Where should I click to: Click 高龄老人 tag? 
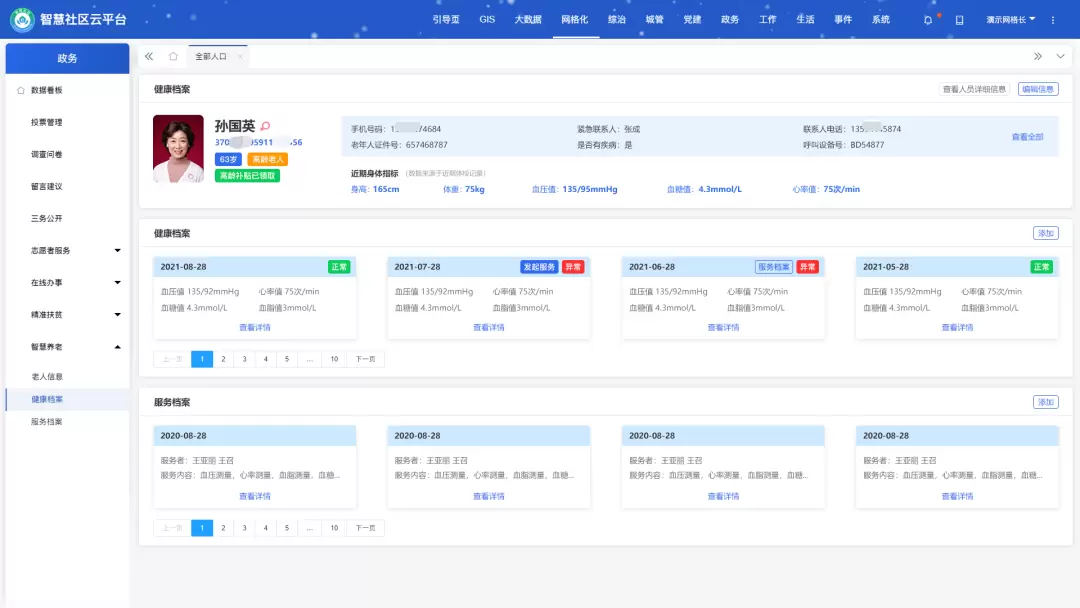pyautogui.click(x=267, y=159)
